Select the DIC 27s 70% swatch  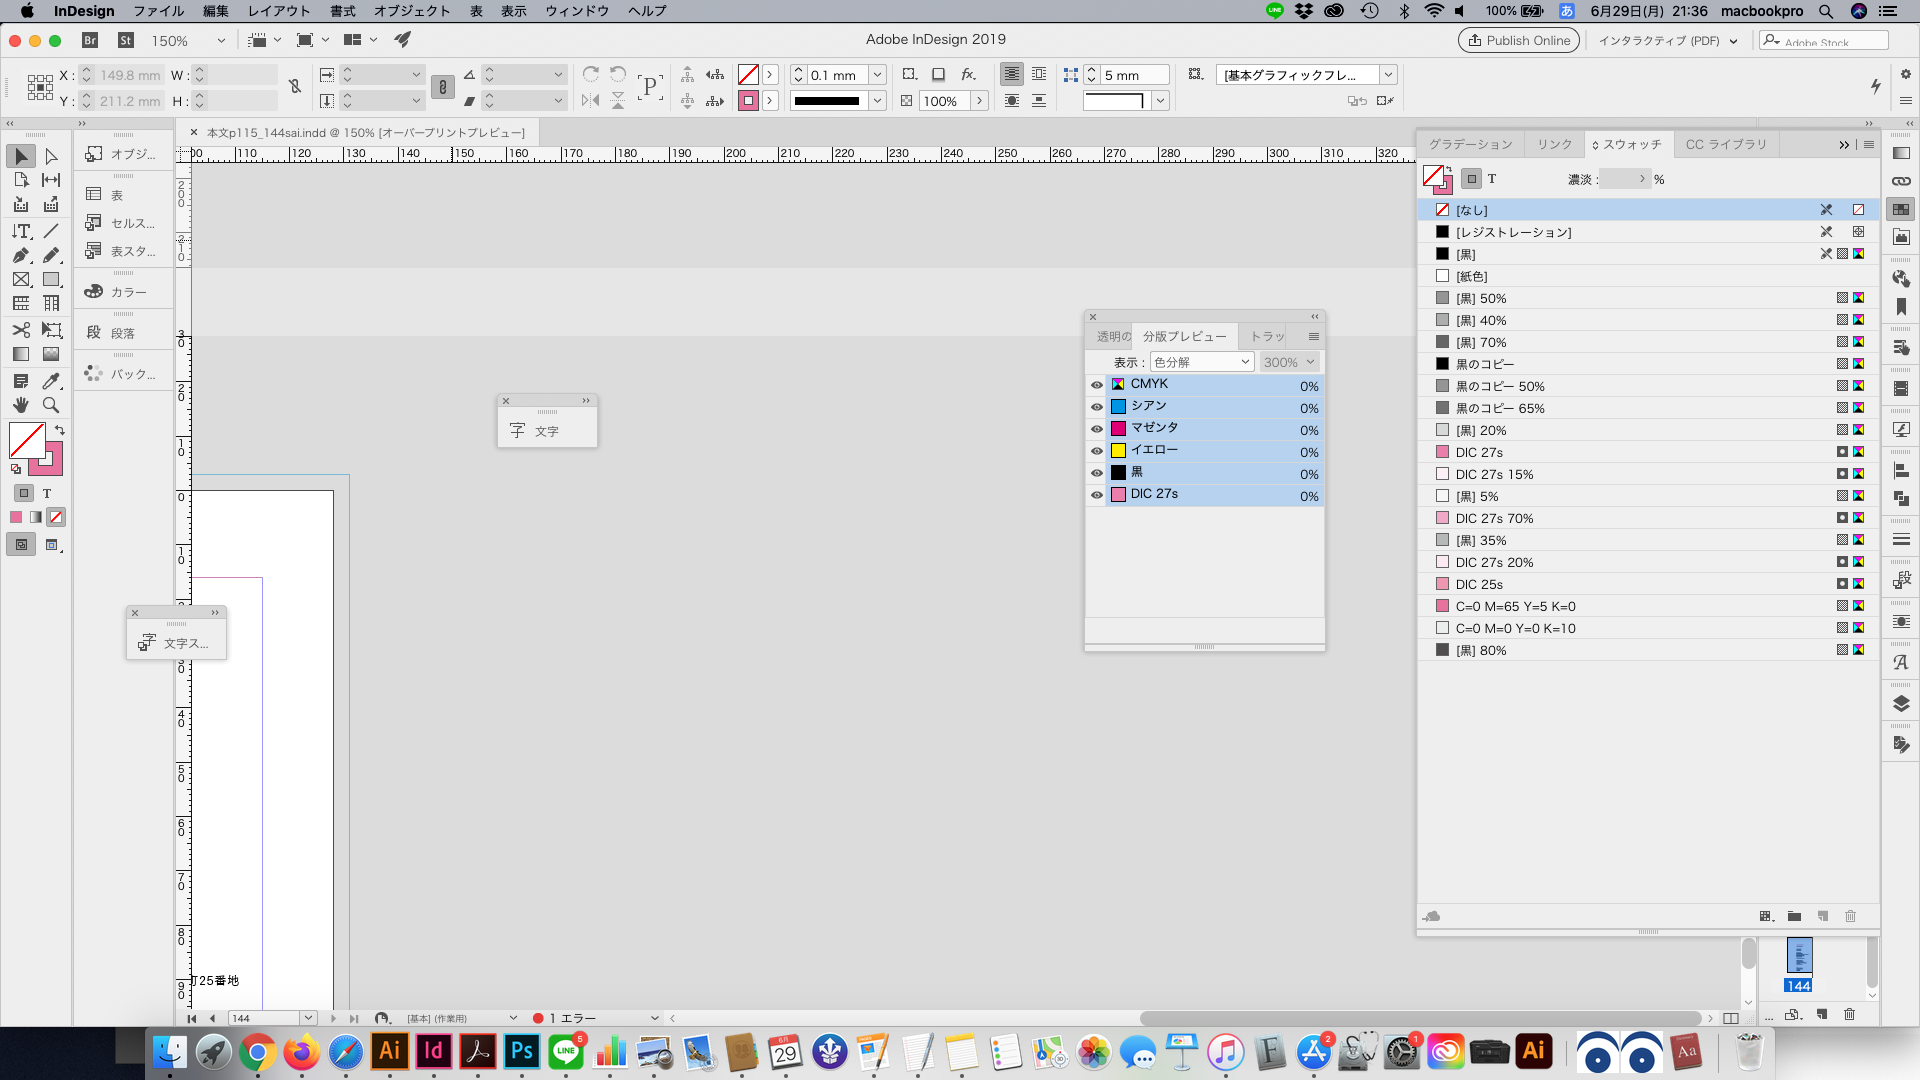click(x=1494, y=518)
